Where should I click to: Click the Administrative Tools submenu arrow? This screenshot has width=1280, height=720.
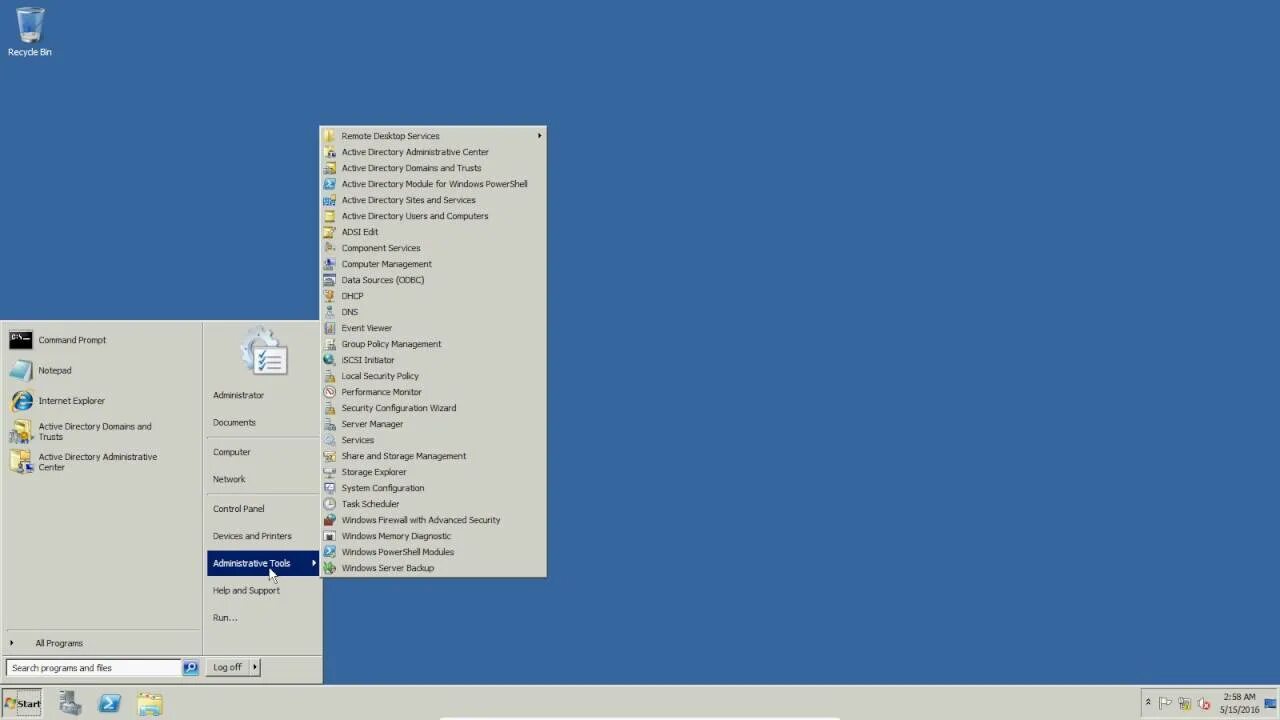313,563
